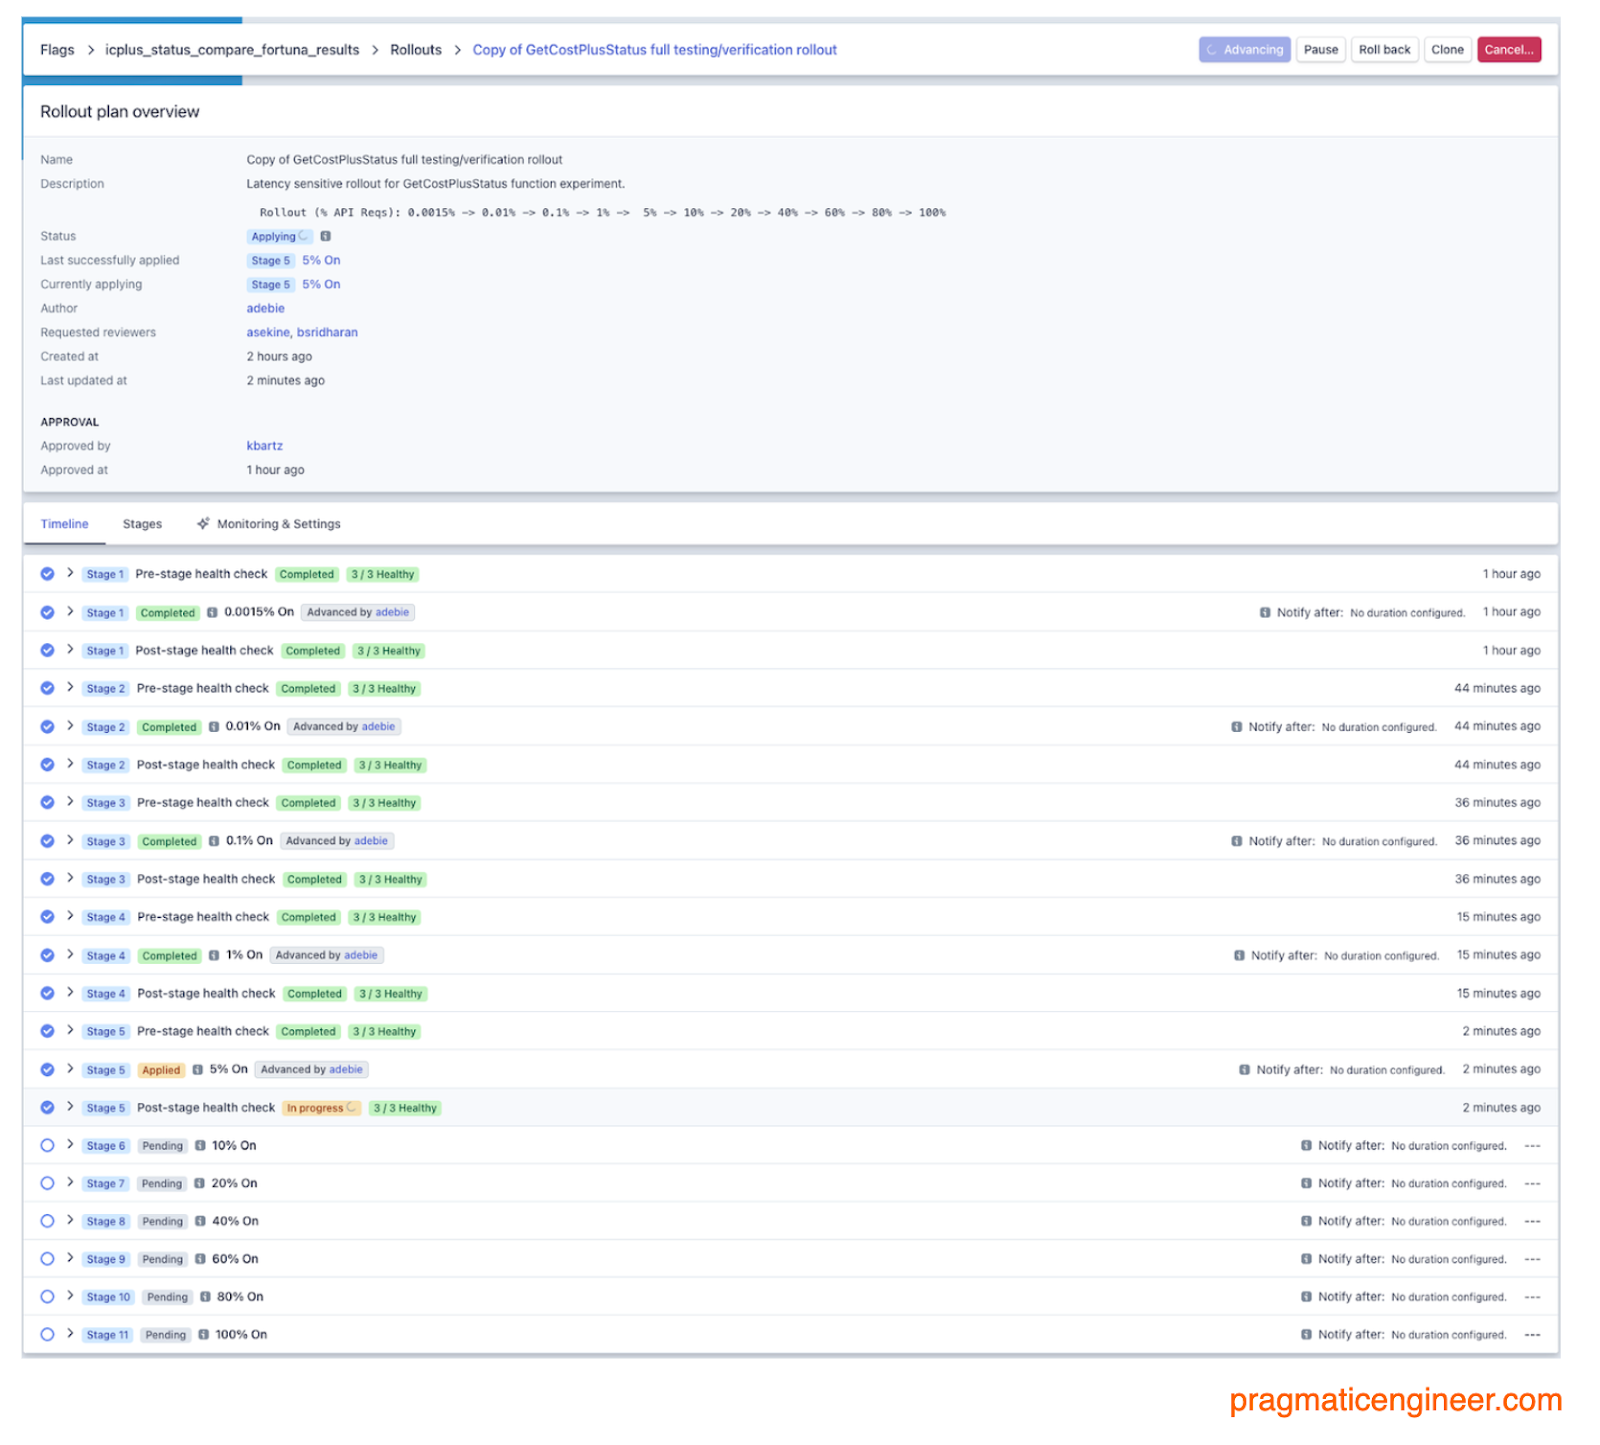
Task: Click the In progress spinner on Stage 5 post-stage check
Action: click(x=352, y=1108)
